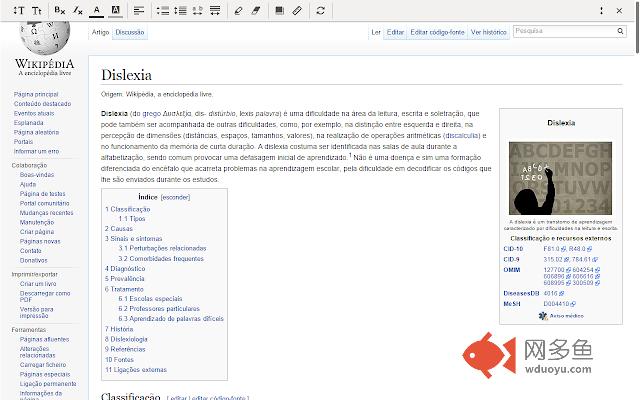Click the refresh/reset toolbar icon
The width and height of the screenshot is (640, 400).
[x=320, y=10]
